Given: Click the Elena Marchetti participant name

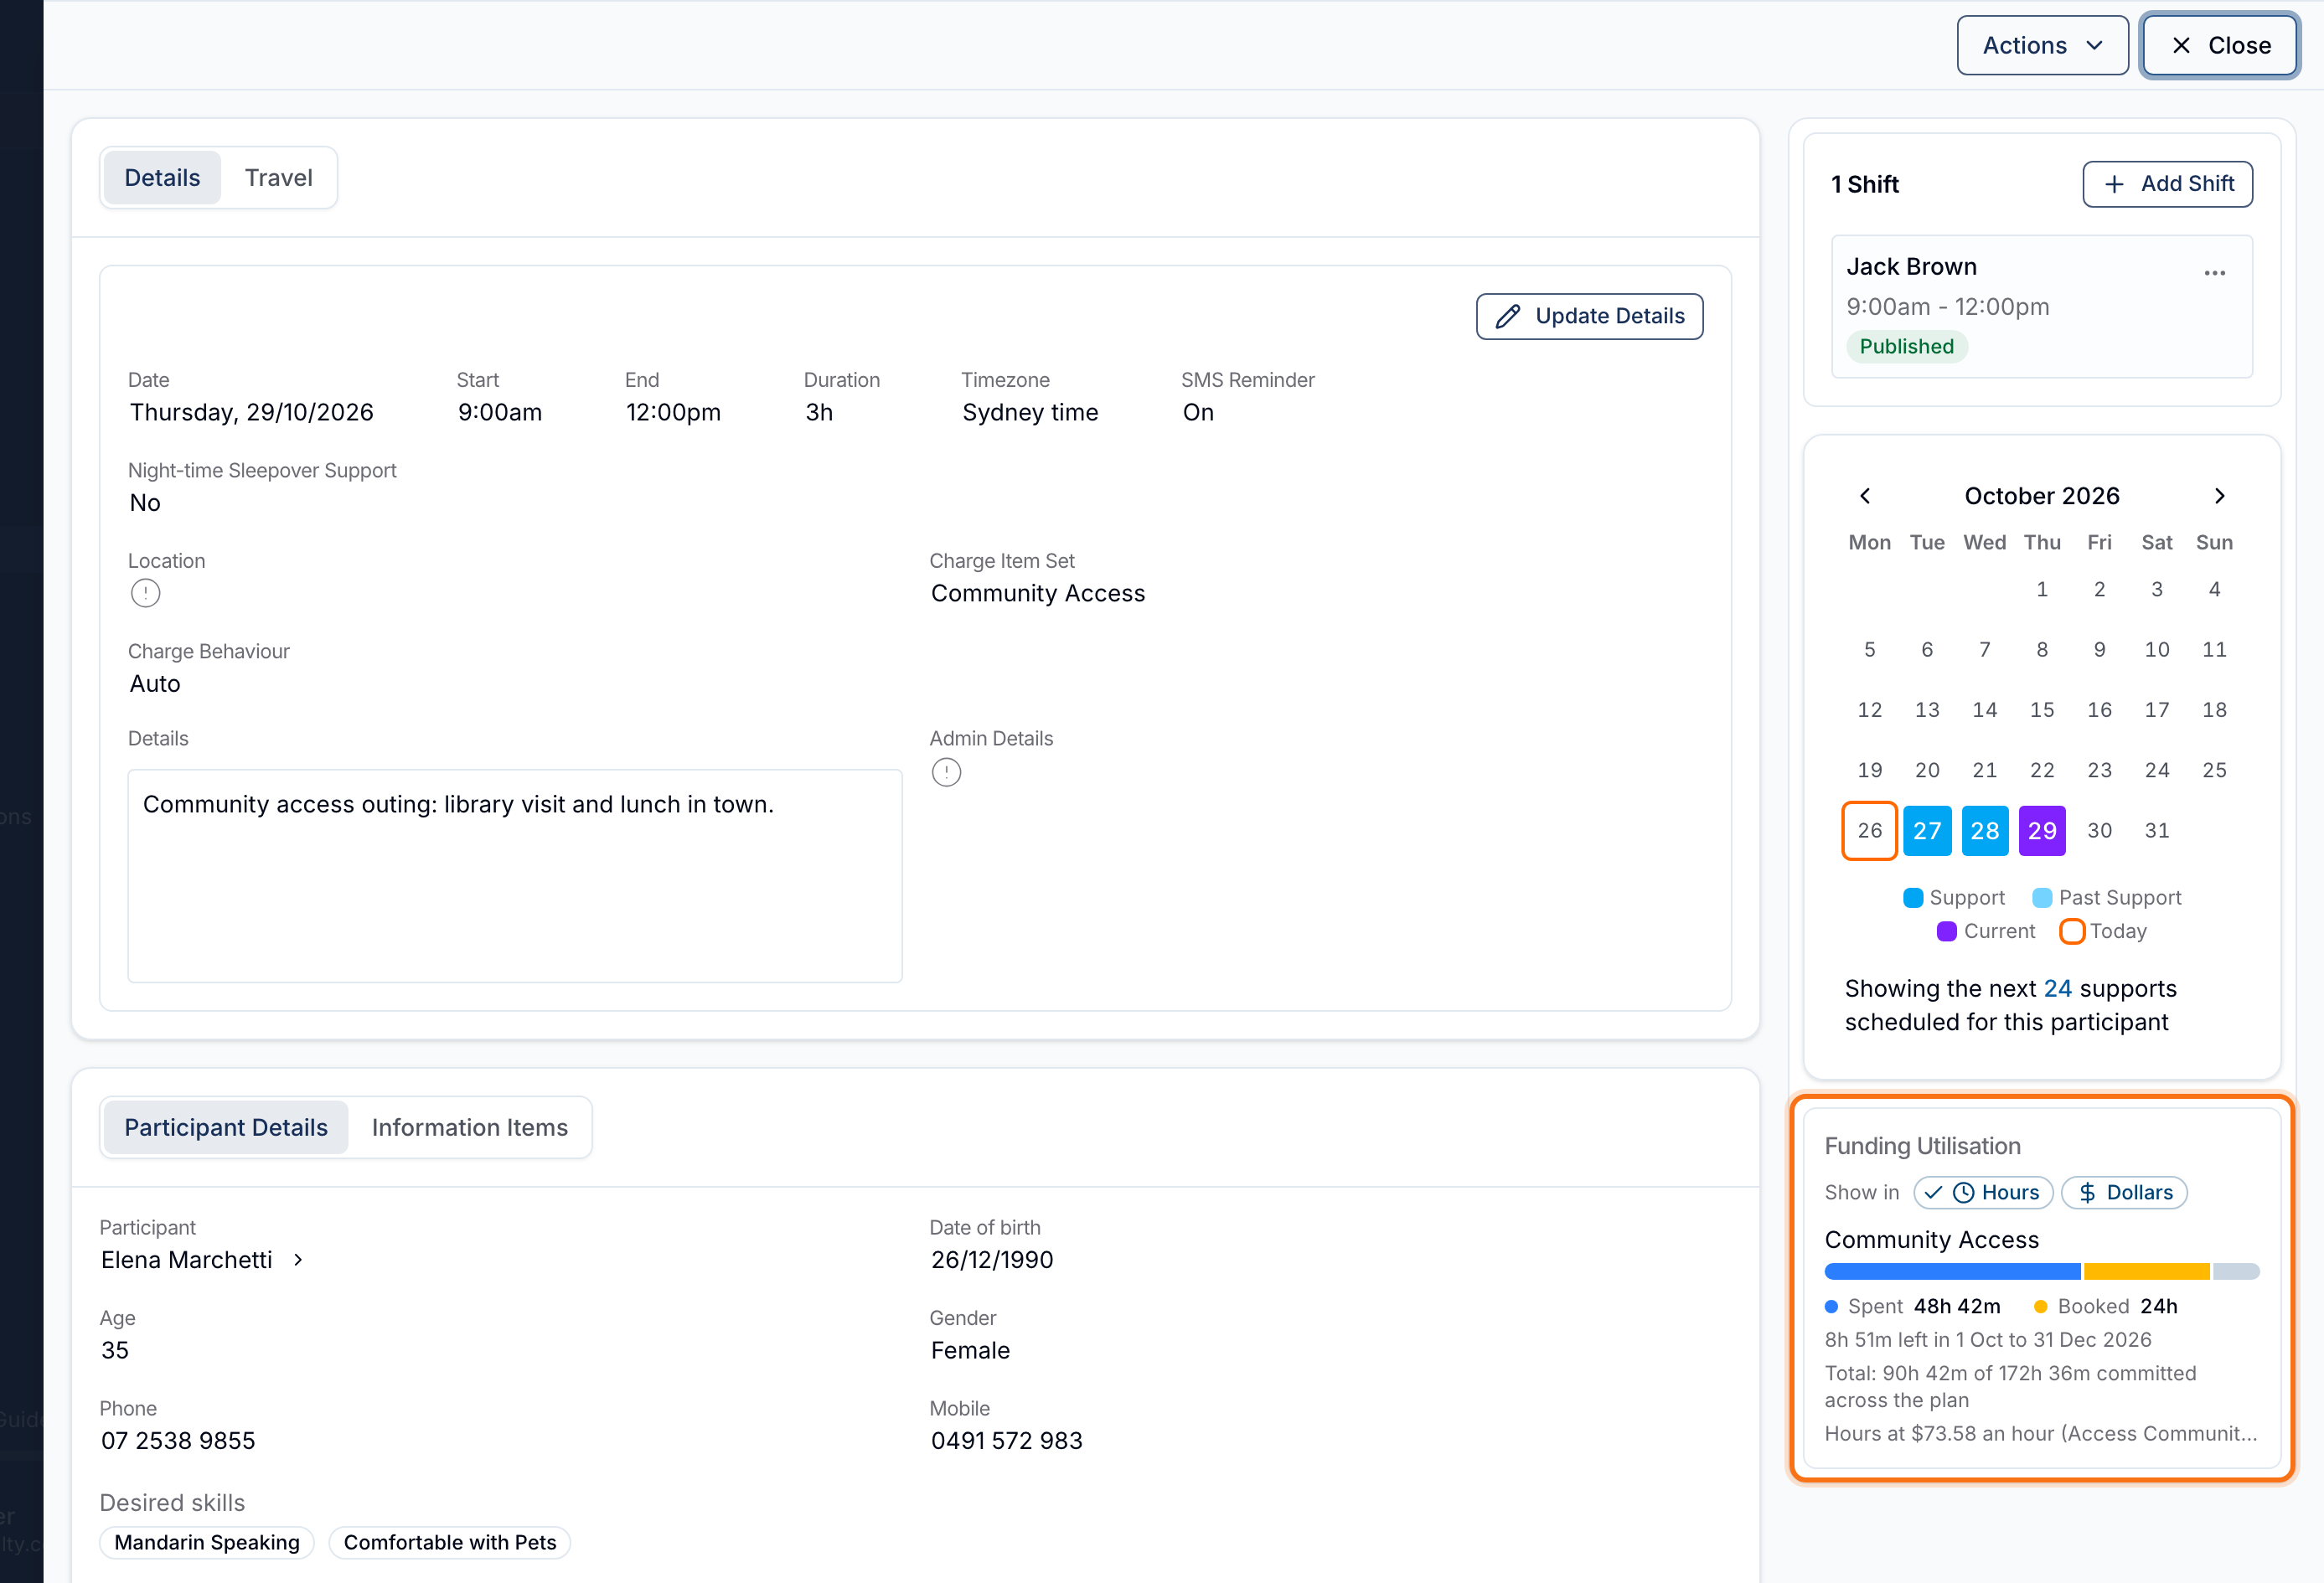Looking at the screenshot, I should 187,1260.
